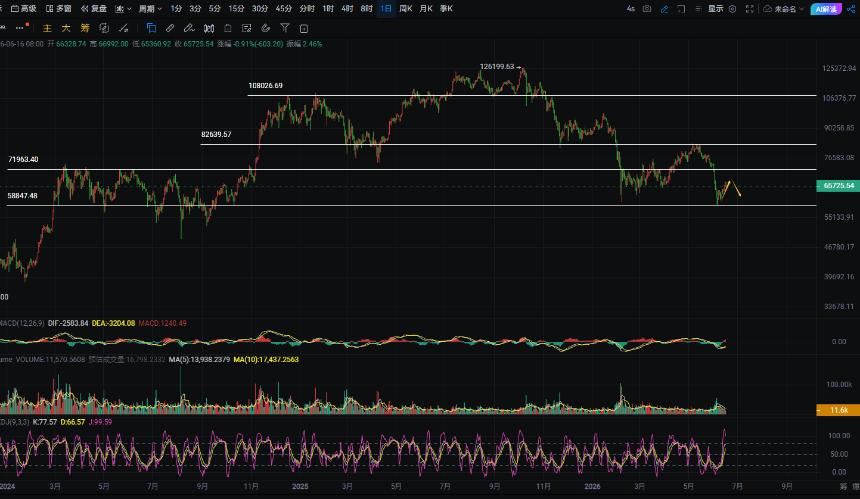
Task: Open the more options icon with the red dot
Action: point(21,27)
